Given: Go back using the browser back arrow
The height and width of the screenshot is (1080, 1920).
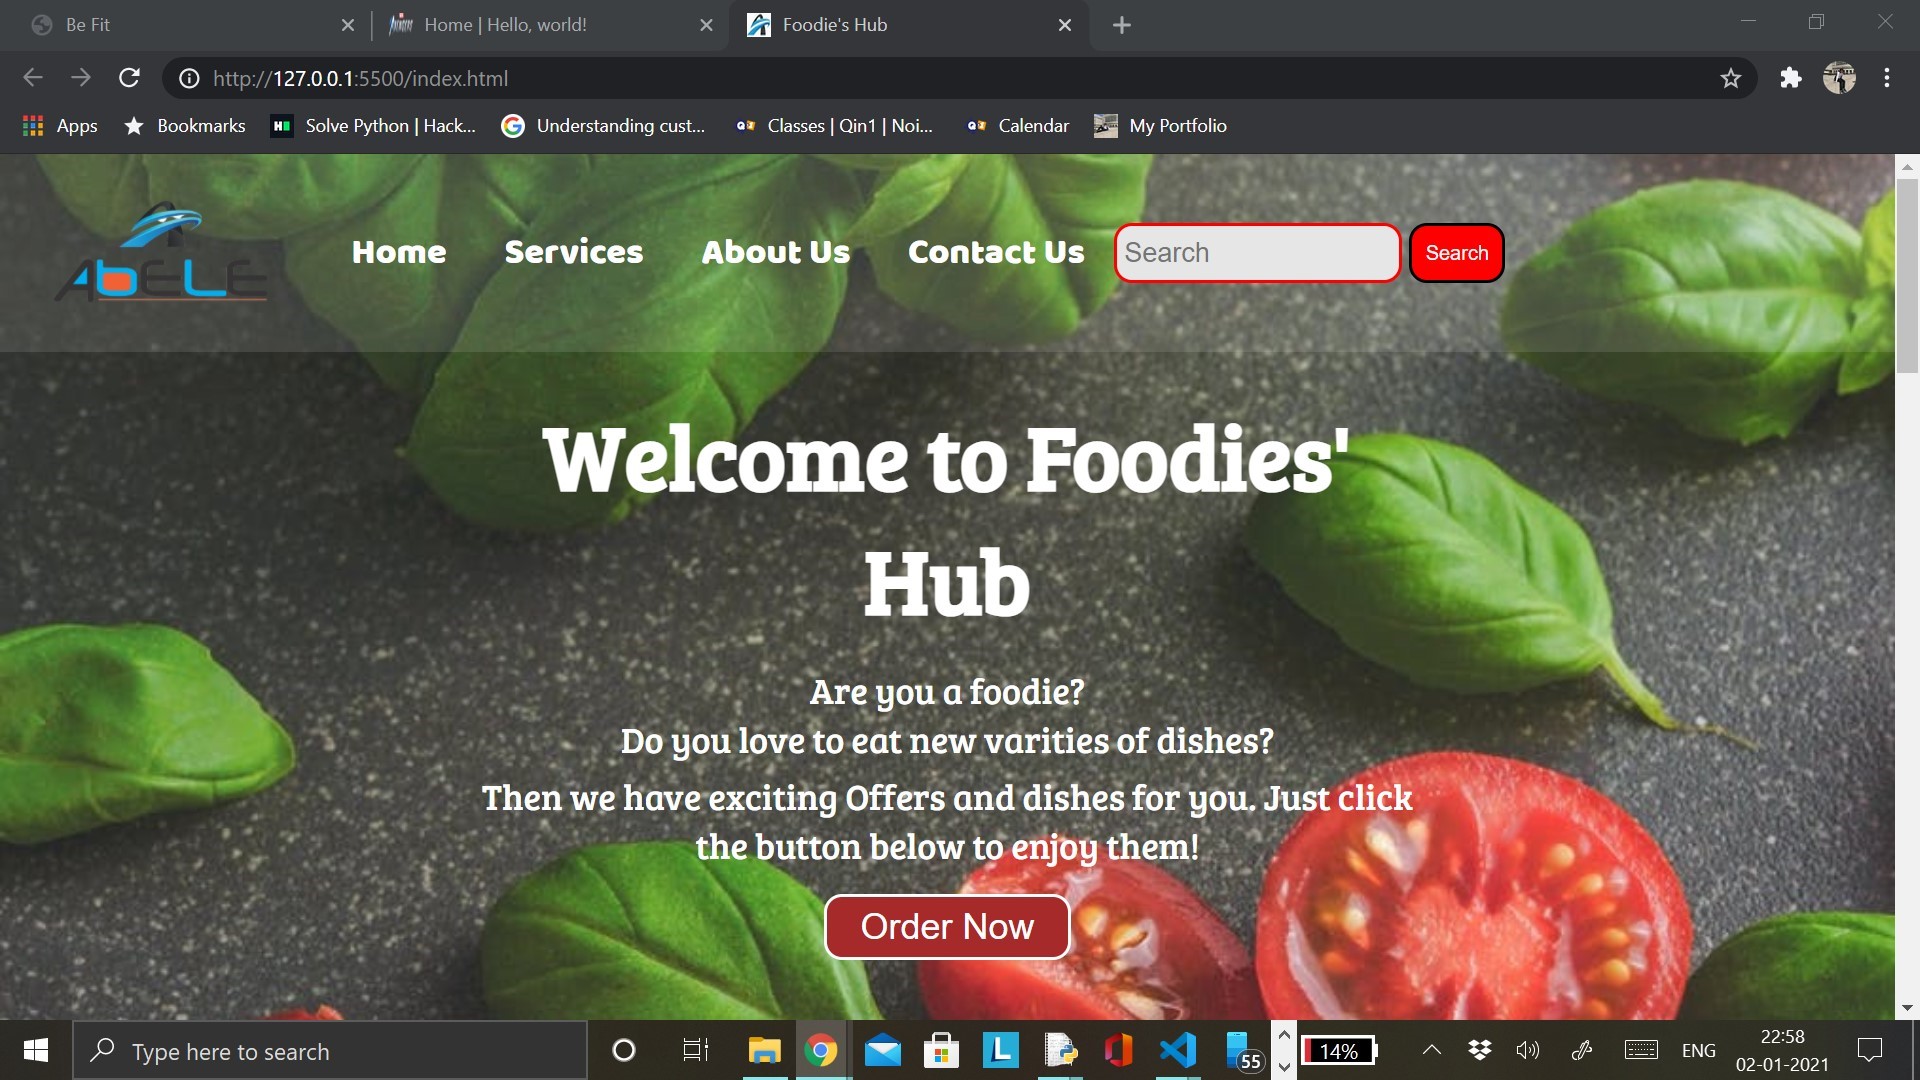Looking at the screenshot, I should 33,78.
